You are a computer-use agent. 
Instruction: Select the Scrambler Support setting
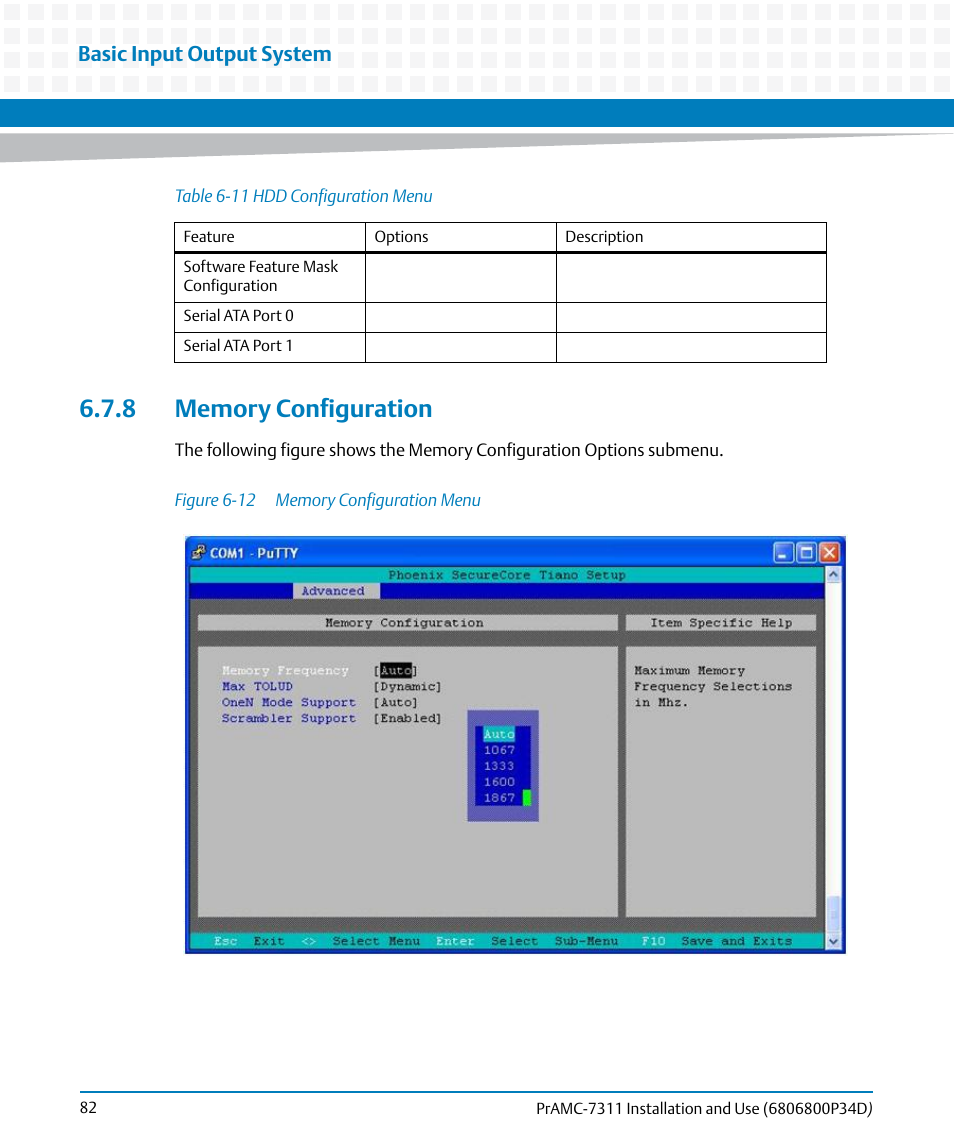[289, 719]
